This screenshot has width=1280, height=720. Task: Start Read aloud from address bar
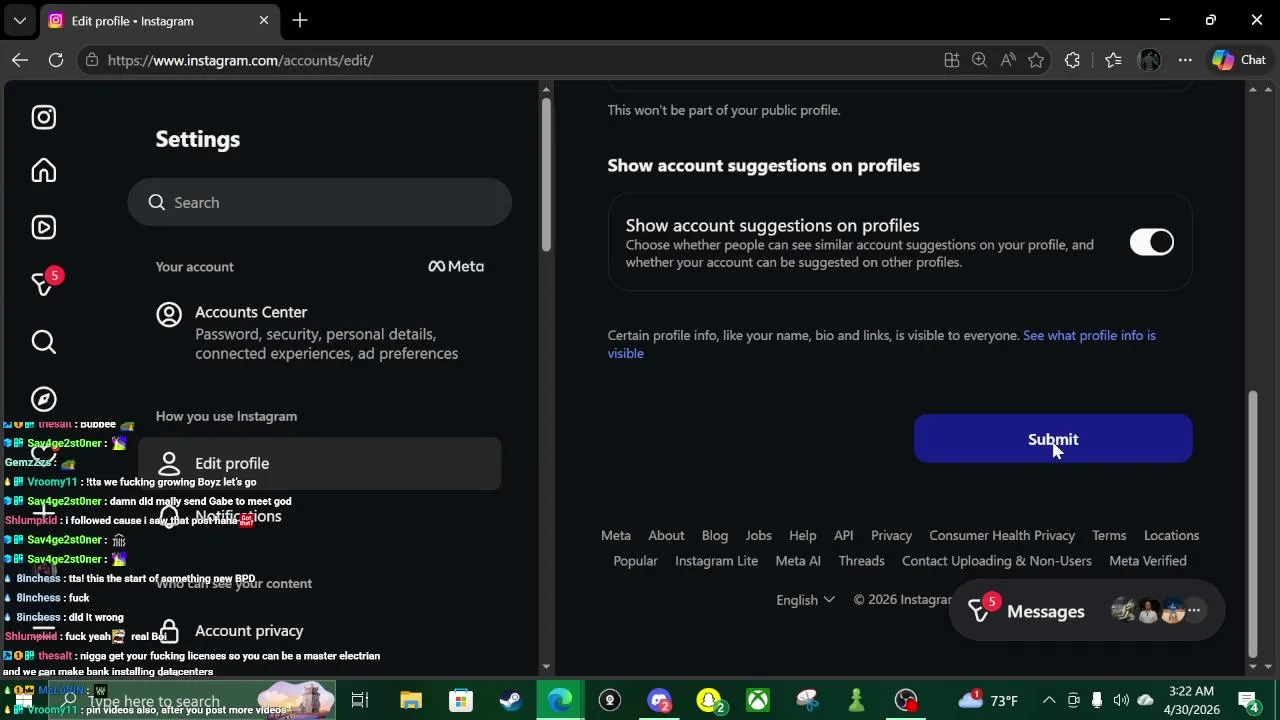[1008, 60]
